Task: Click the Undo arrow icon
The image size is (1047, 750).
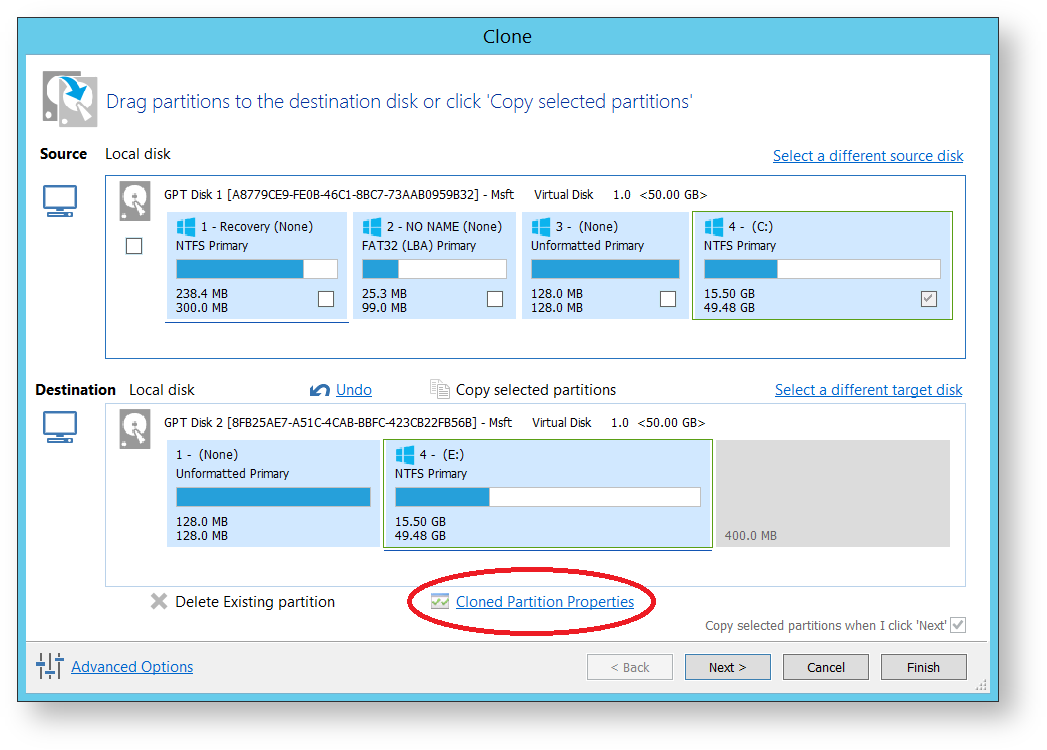Action: [320, 390]
